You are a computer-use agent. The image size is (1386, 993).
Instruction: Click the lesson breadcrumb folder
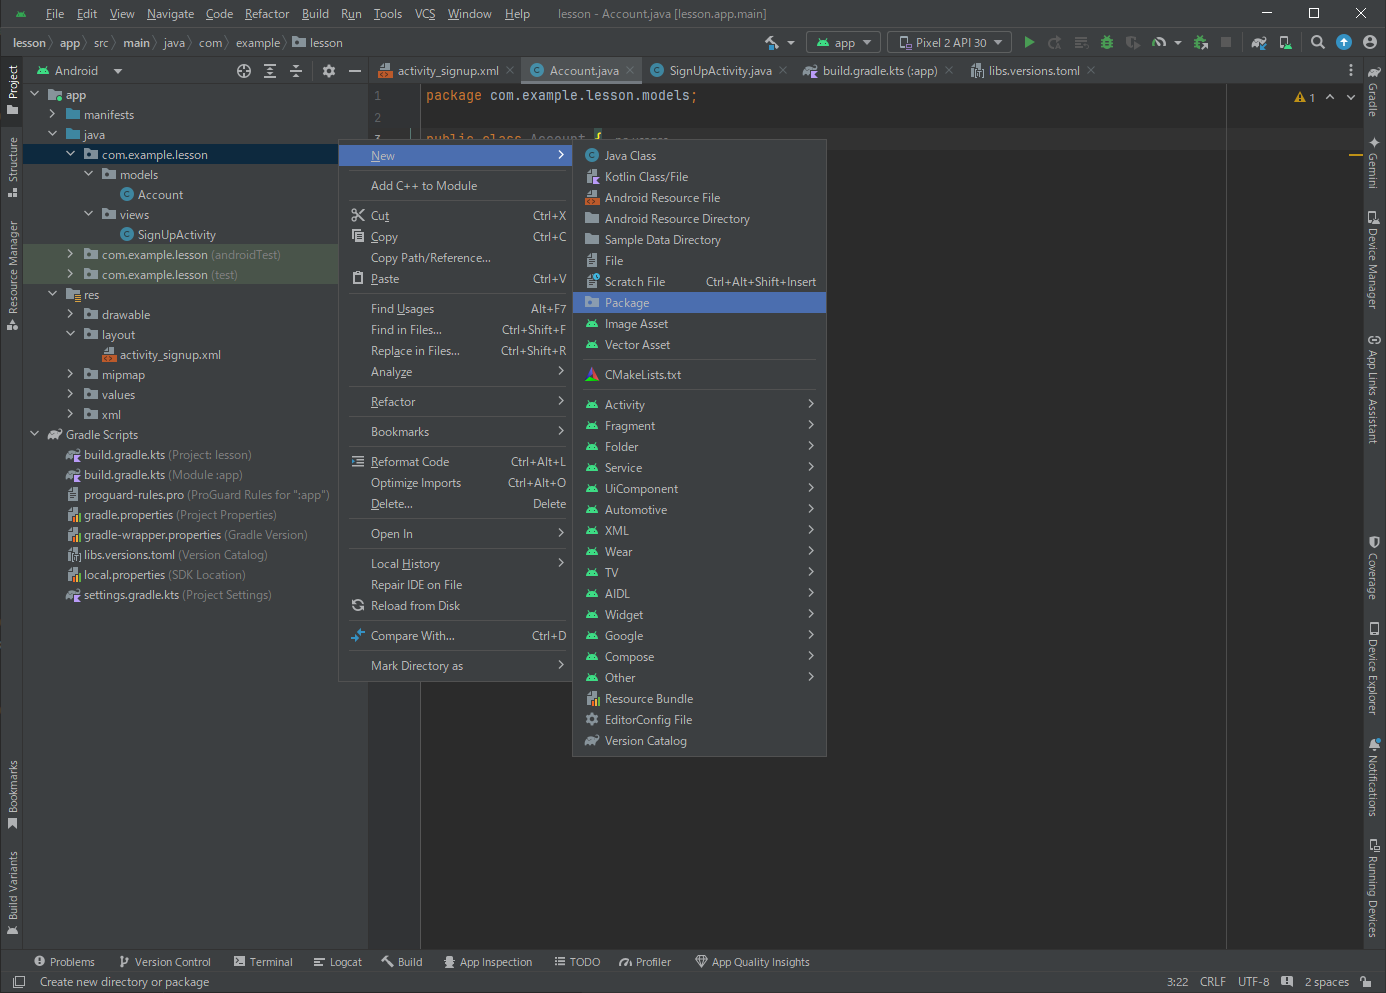pos(317,42)
